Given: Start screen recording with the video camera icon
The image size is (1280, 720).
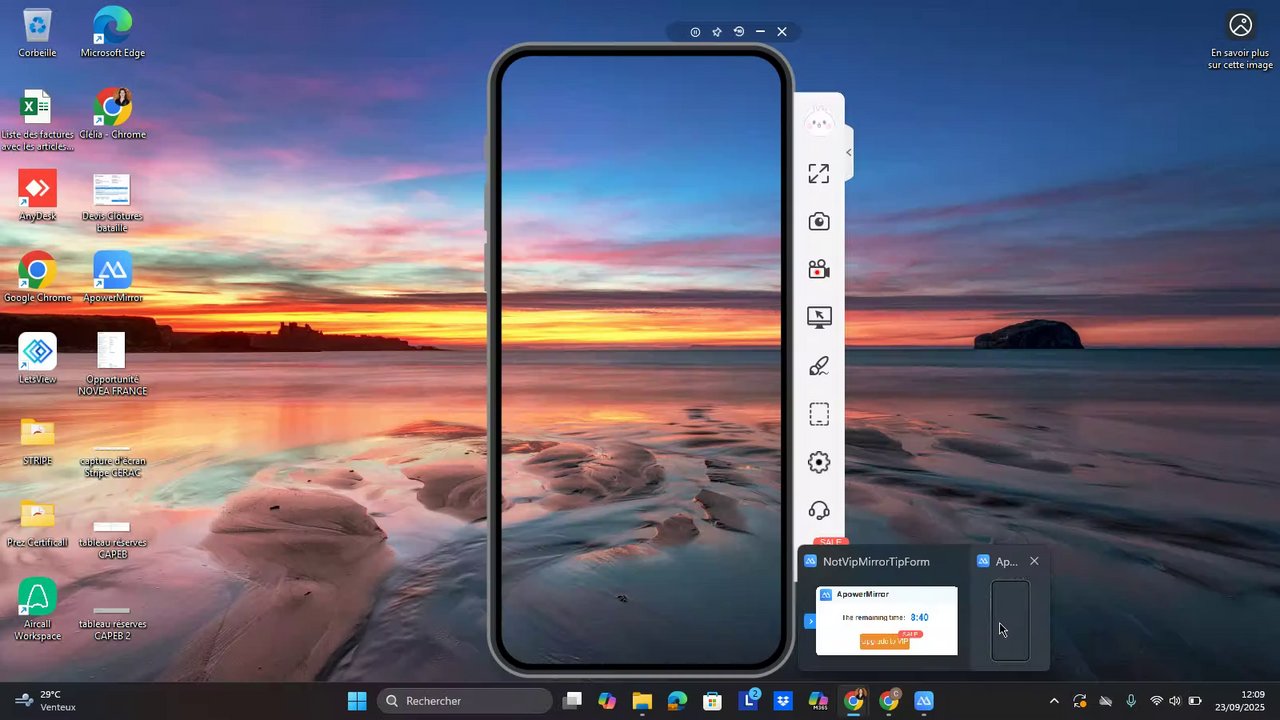Looking at the screenshot, I should coord(819,270).
